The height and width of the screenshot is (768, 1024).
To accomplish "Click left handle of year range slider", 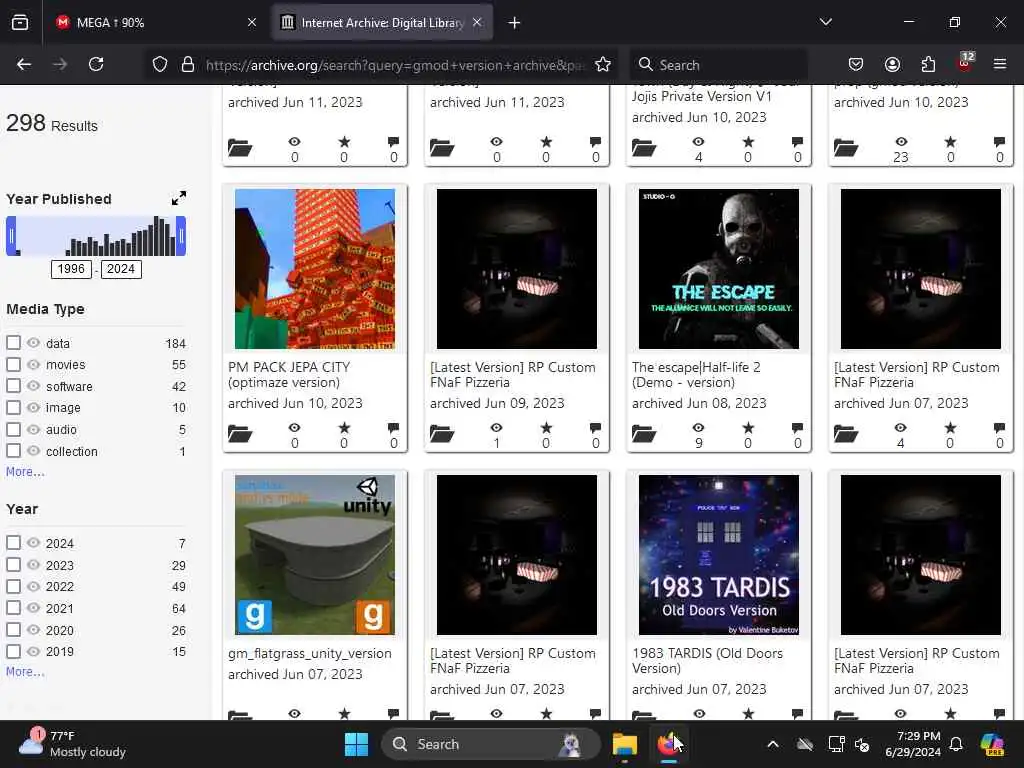I will pyautogui.click(x=11, y=236).
